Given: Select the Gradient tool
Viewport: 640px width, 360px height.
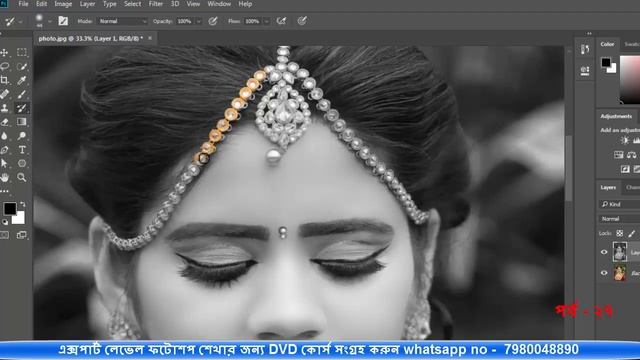Looking at the screenshot, I should click(x=22, y=122).
